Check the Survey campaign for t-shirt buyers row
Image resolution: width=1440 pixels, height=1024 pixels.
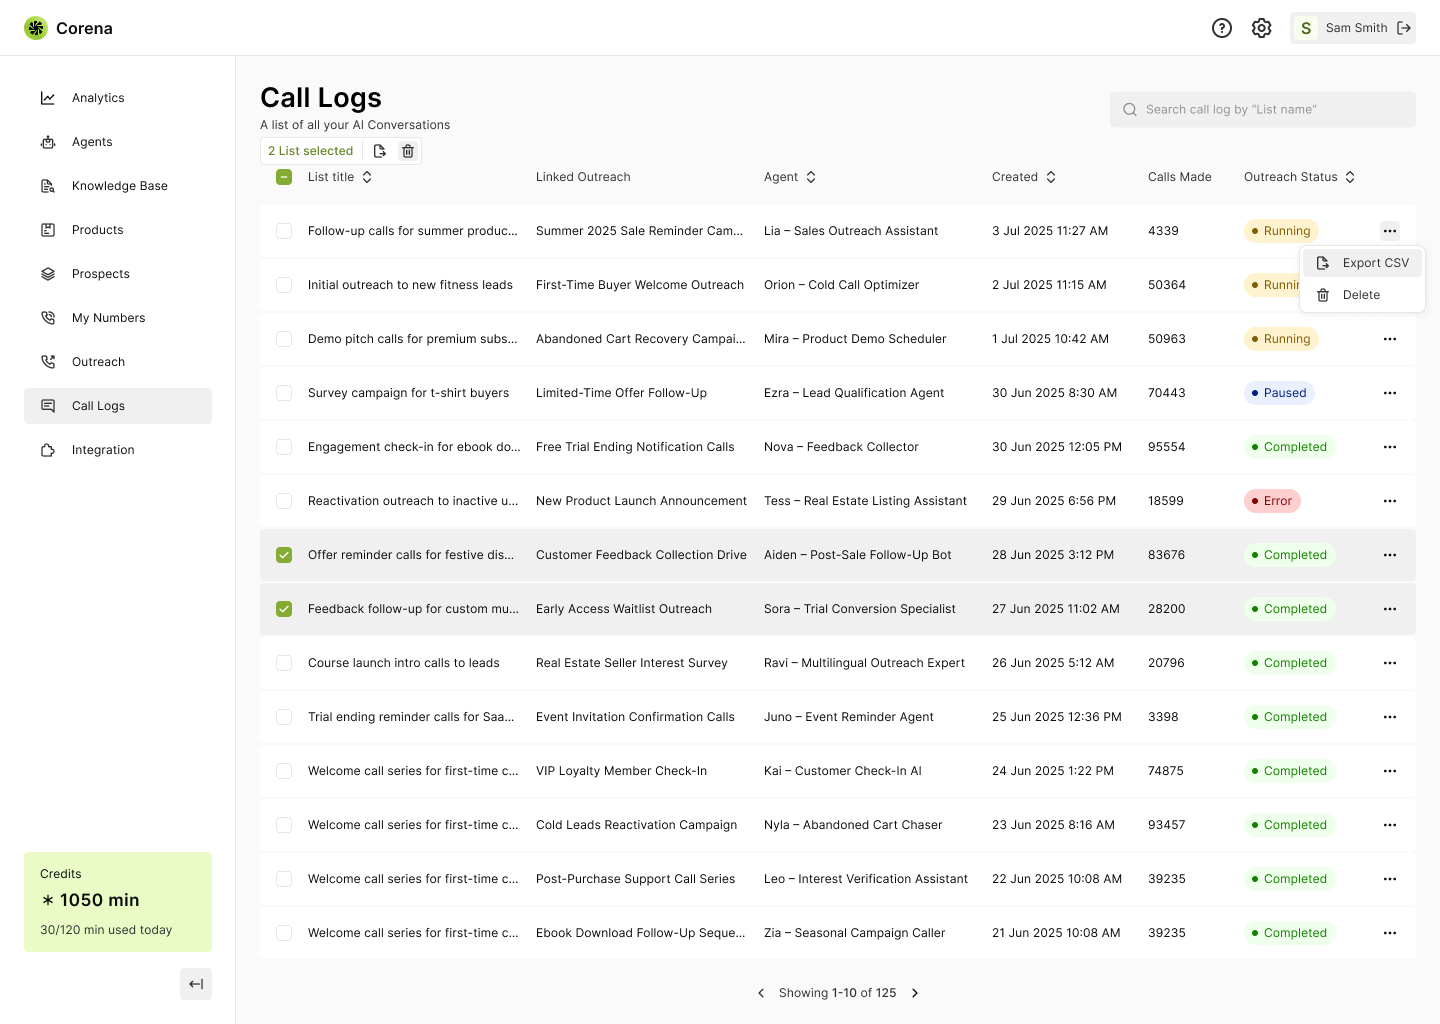point(284,393)
